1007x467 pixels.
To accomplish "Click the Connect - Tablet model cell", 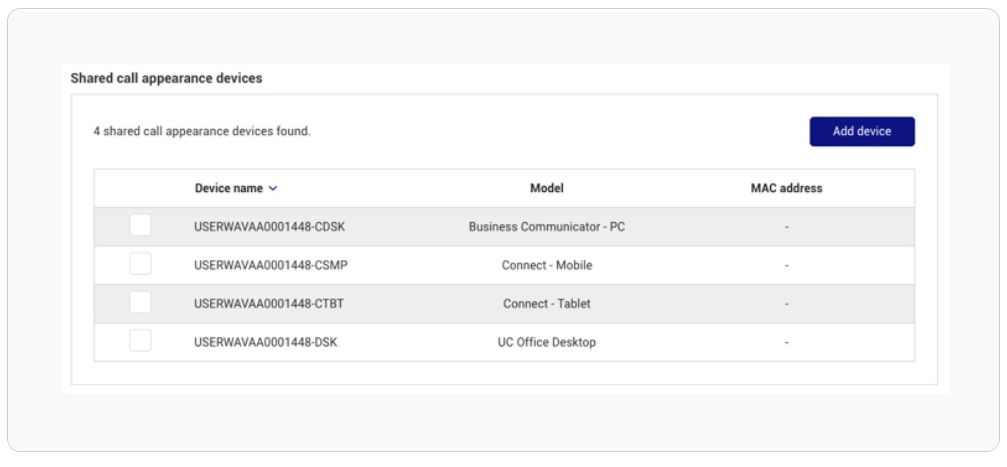I will pyautogui.click(x=546, y=304).
